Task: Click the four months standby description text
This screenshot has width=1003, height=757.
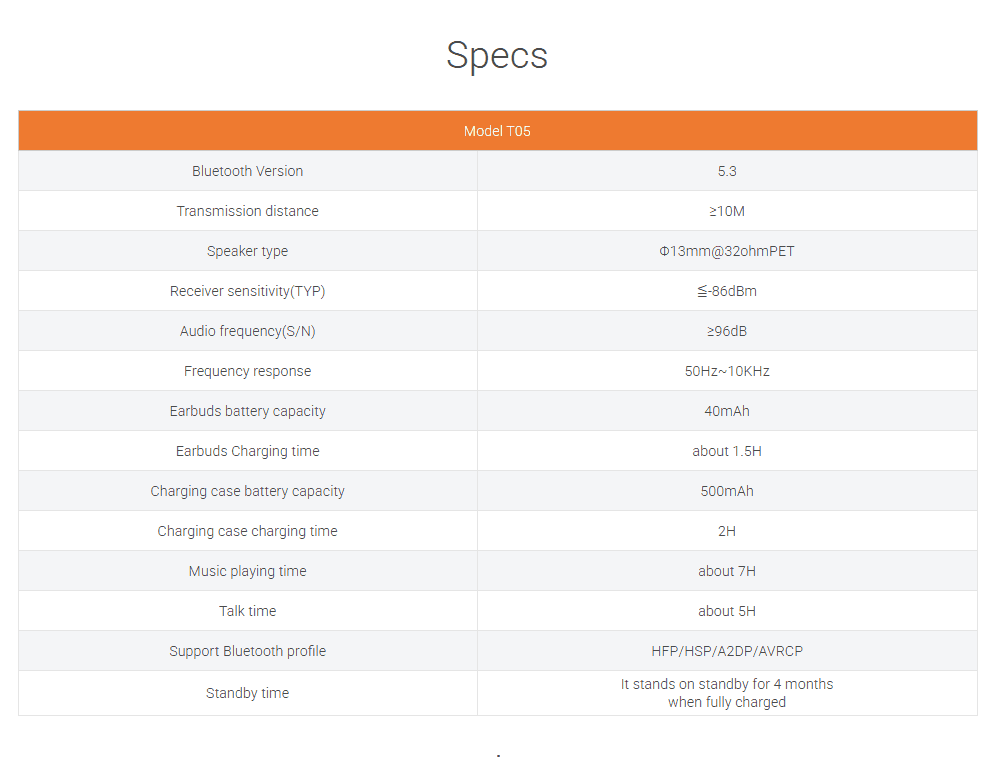Action: click(727, 693)
